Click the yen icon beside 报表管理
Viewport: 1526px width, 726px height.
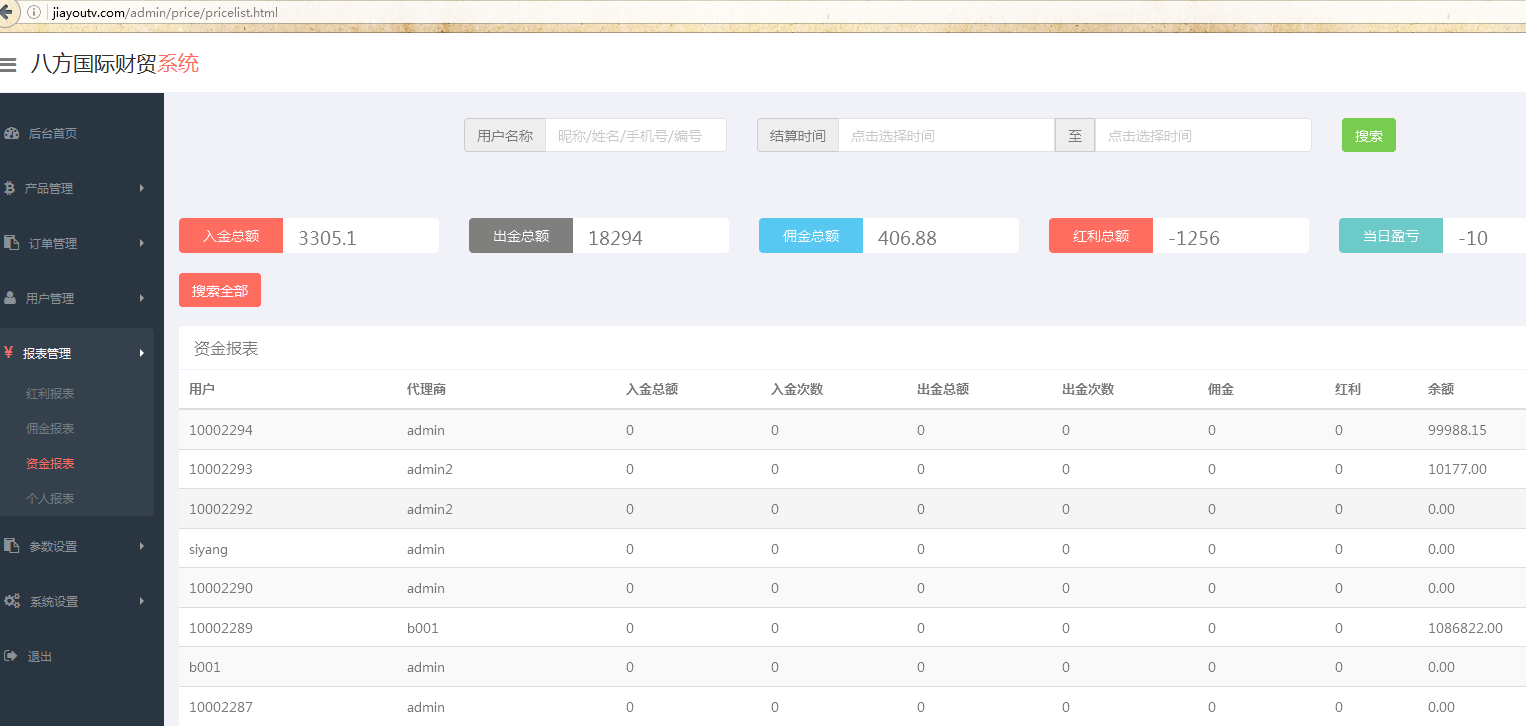(9, 353)
